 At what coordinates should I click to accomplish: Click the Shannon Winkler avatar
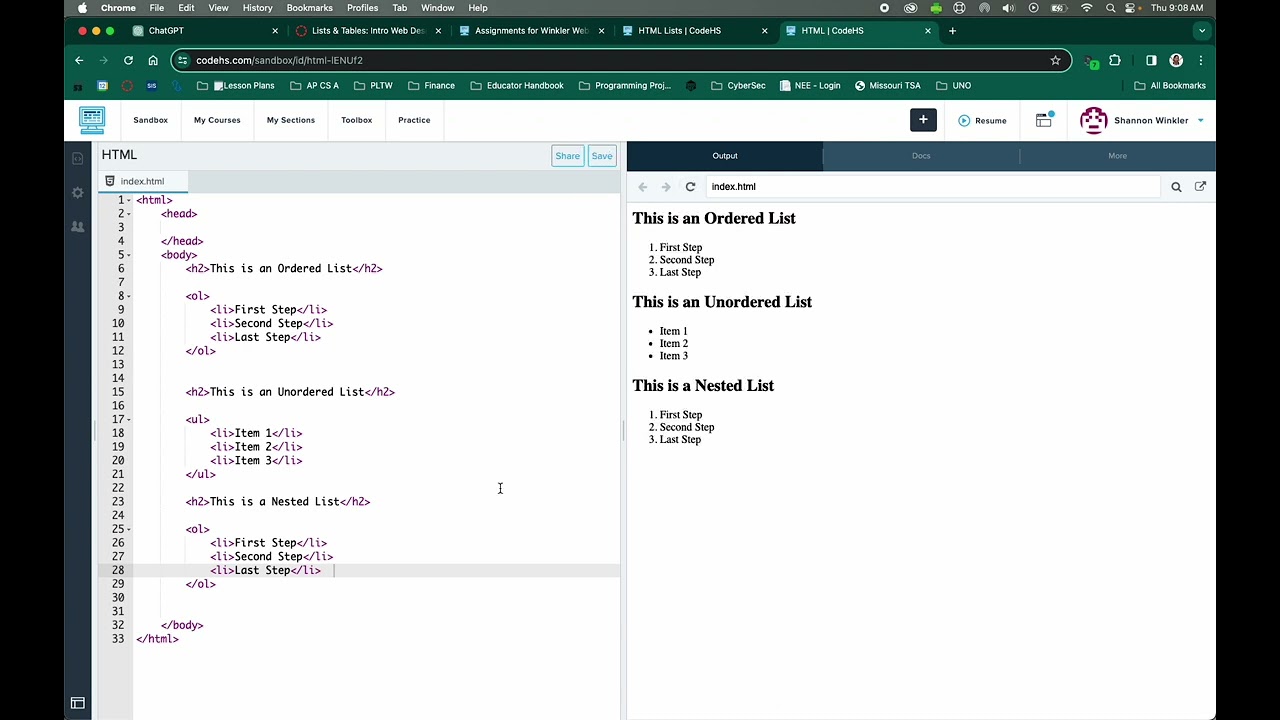(1094, 120)
